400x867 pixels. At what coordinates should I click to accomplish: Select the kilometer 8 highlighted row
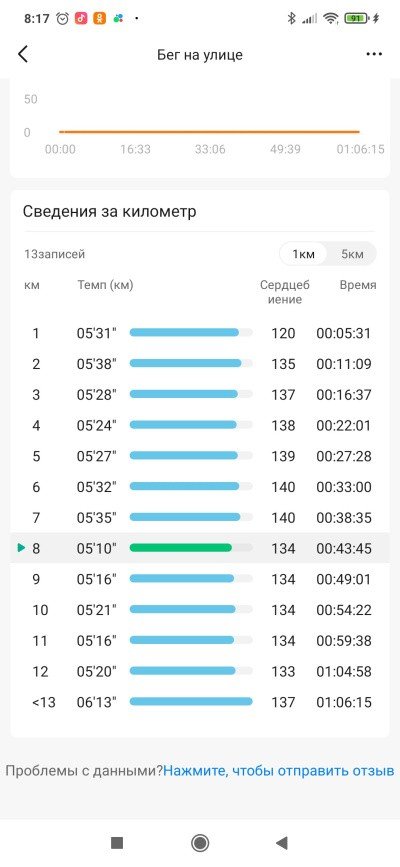(200, 549)
